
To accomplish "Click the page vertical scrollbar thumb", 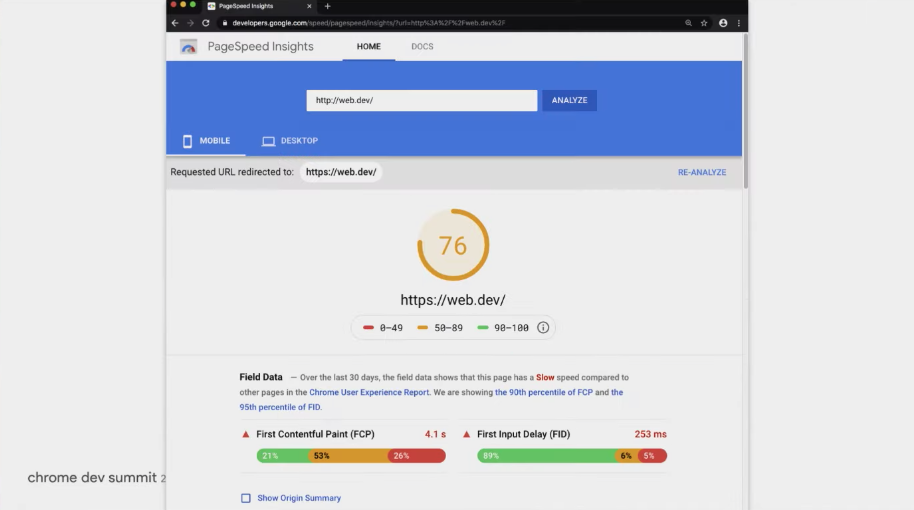I will pyautogui.click(x=745, y=111).
